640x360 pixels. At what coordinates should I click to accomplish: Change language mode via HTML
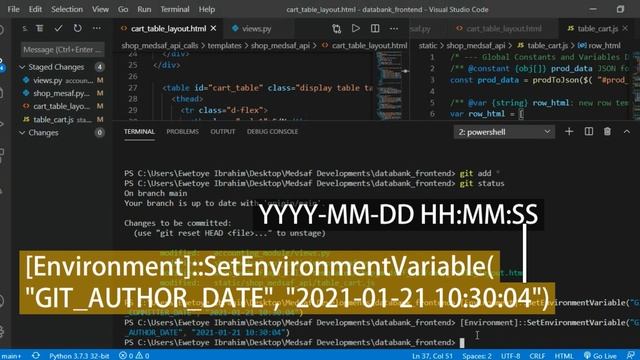pyautogui.click(x=564, y=356)
